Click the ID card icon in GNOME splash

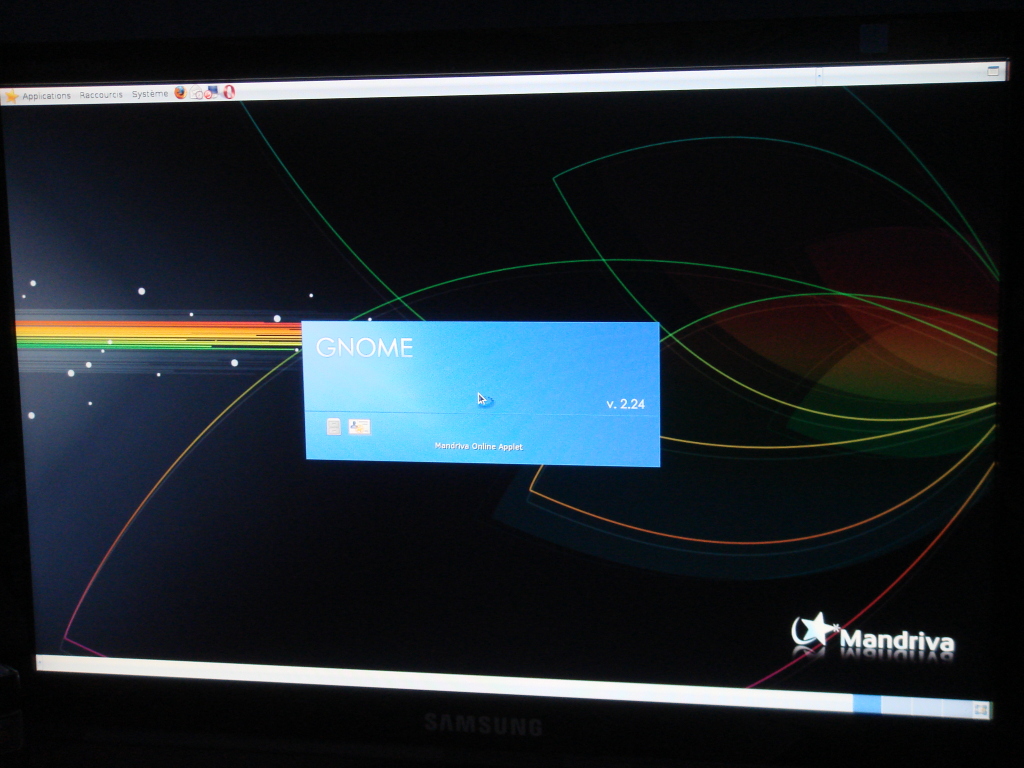tap(359, 426)
